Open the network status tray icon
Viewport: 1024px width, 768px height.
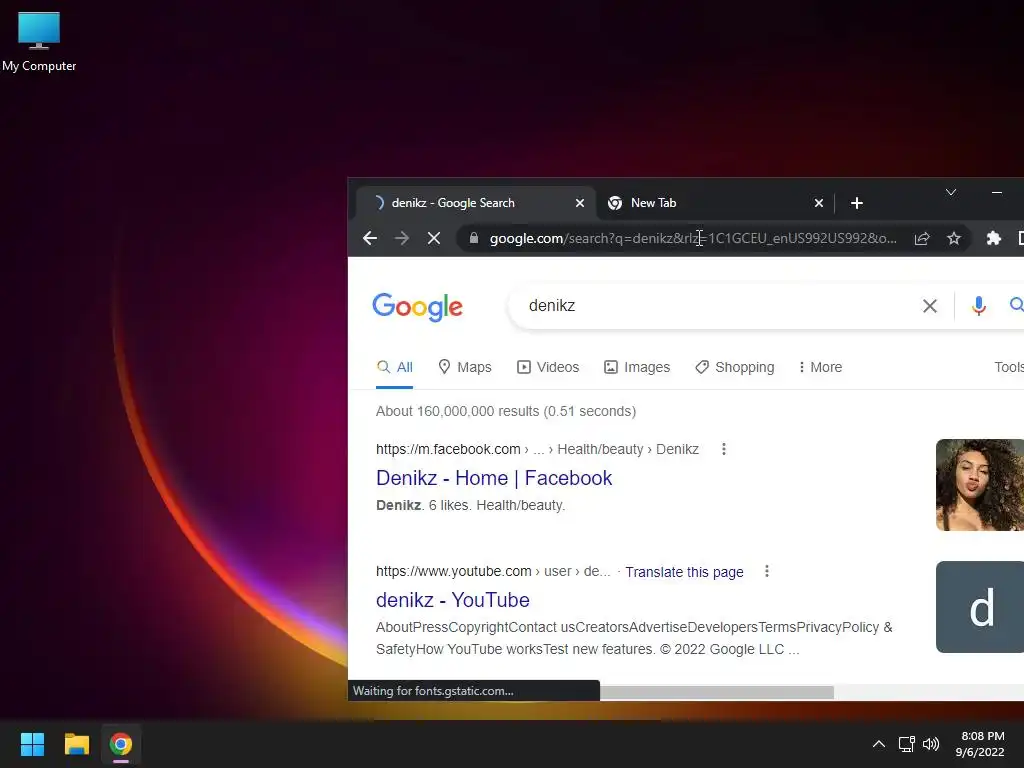(x=906, y=744)
